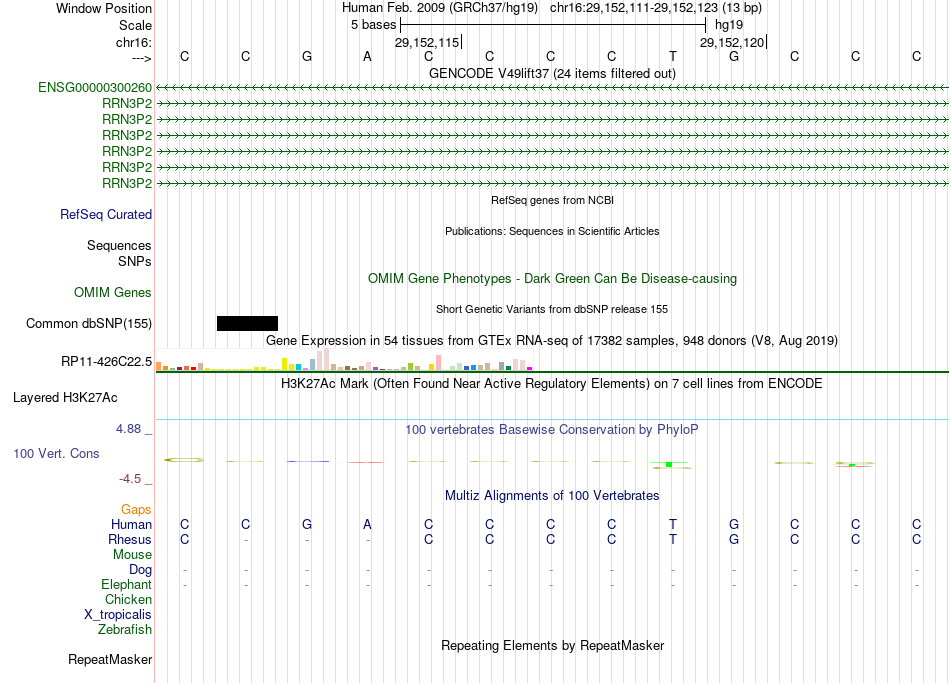Click the 100 vertebrates Basewise Conservation title
The image size is (950, 683).
point(552,430)
